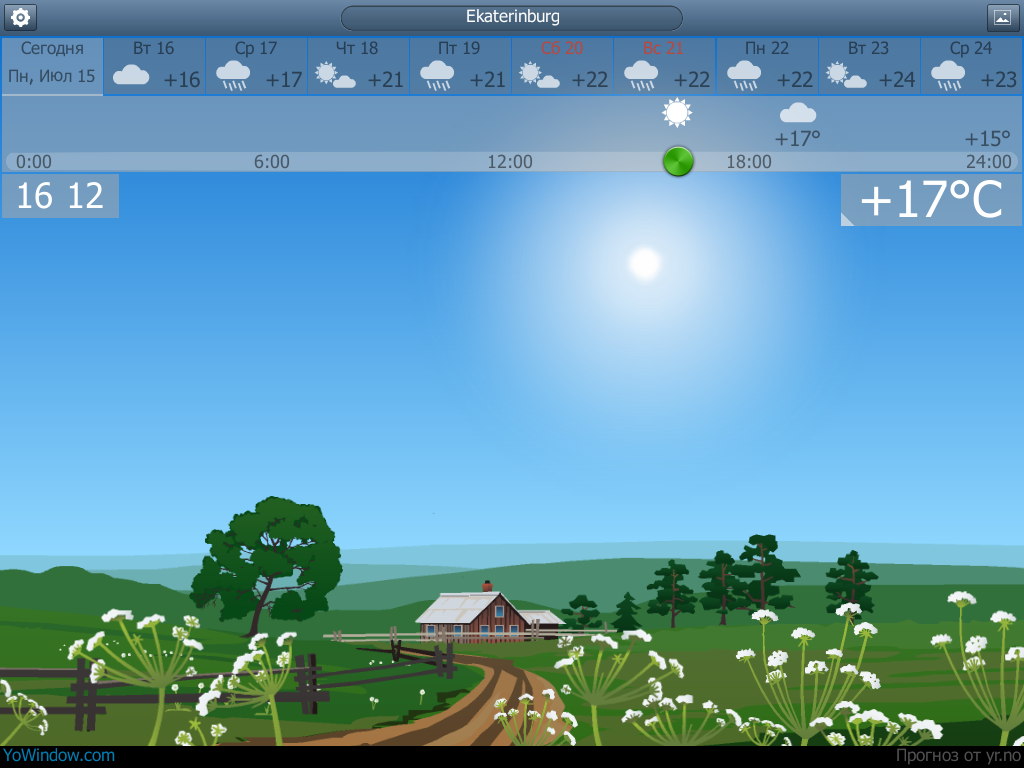Click the green time slider knob
The width and height of the screenshot is (1024, 768).
pos(678,161)
